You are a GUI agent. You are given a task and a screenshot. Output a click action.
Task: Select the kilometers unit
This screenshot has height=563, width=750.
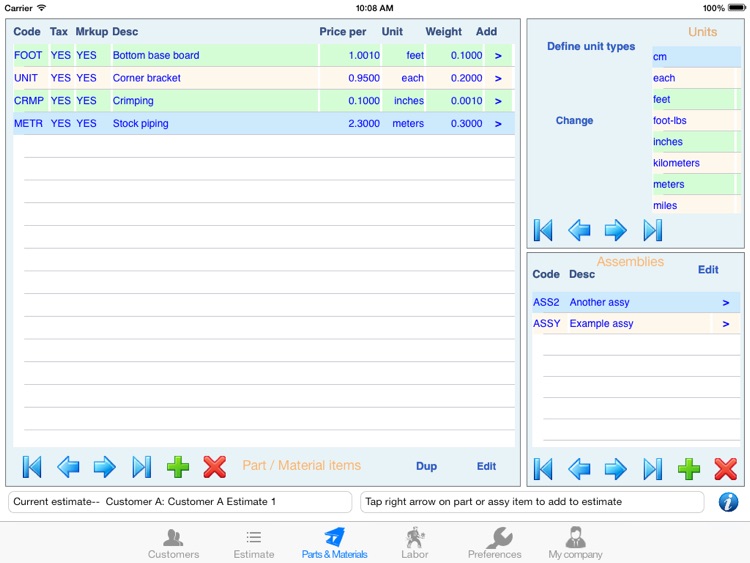pos(696,163)
